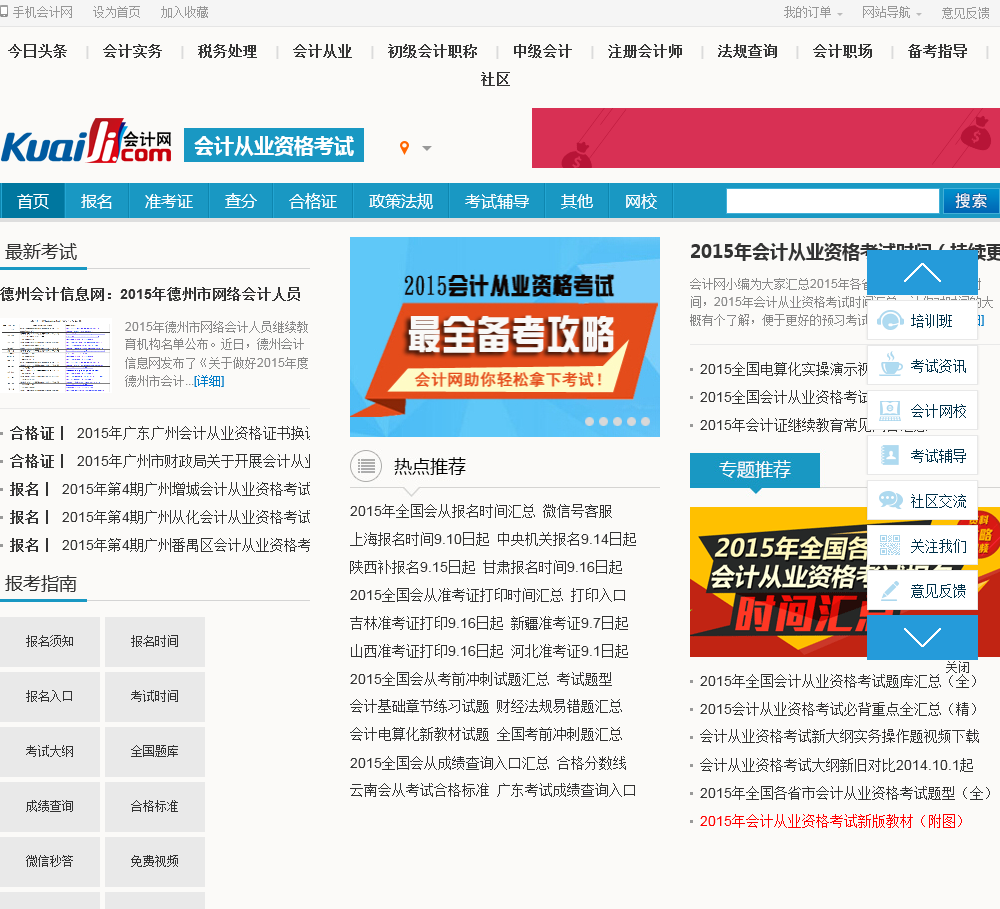The height and width of the screenshot is (909, 1000).
Task: Click the 会计从业资格考试 blue header label
Action: (x=274, y=145)
